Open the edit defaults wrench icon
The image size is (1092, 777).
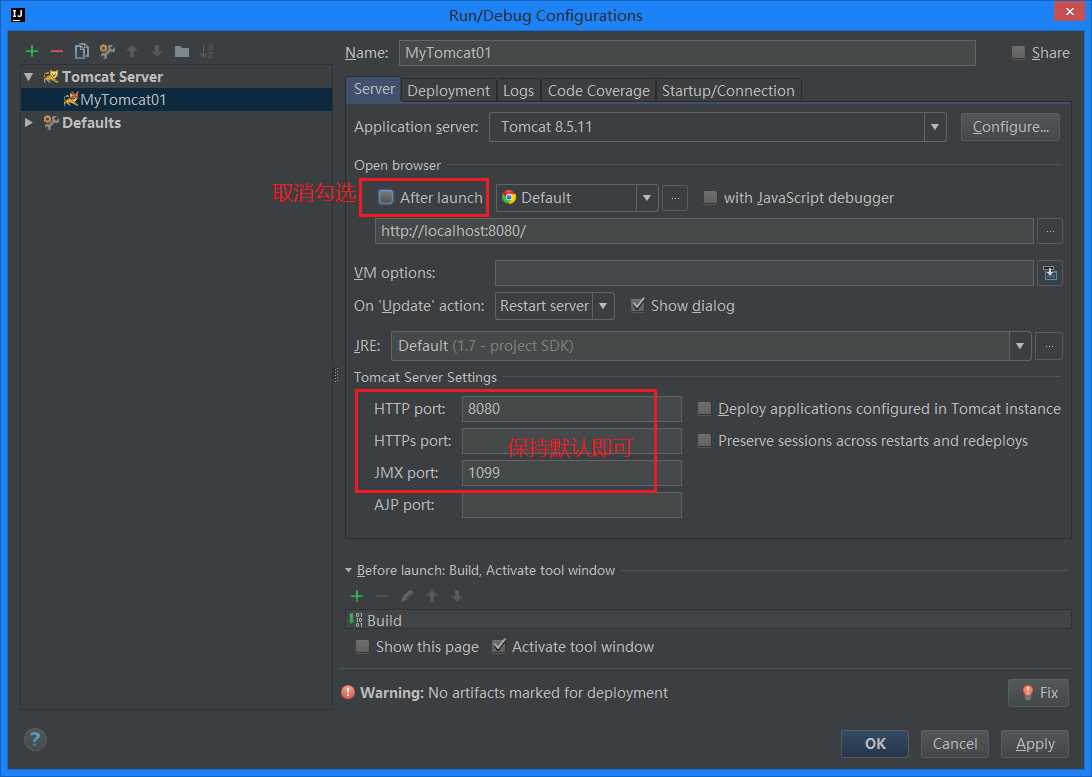tap(107, 51)
